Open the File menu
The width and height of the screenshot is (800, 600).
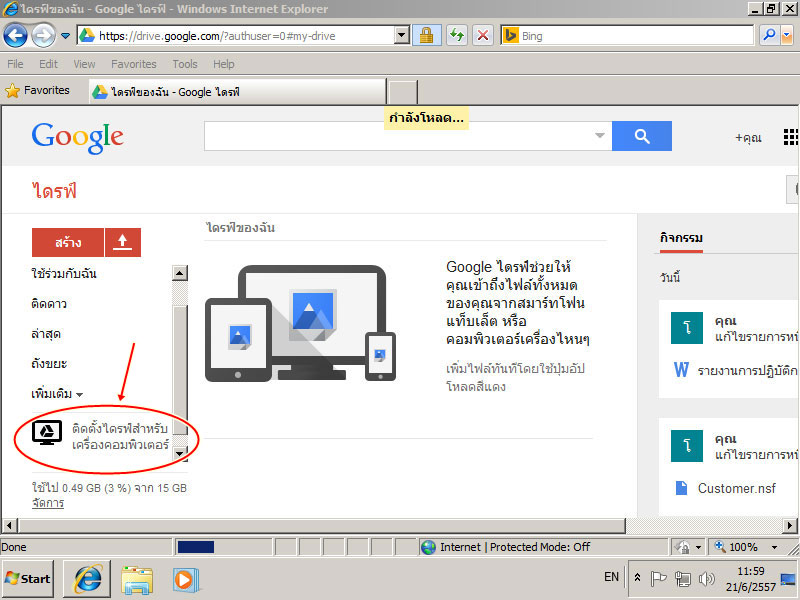pyautogui.click(x=15, y=64)
